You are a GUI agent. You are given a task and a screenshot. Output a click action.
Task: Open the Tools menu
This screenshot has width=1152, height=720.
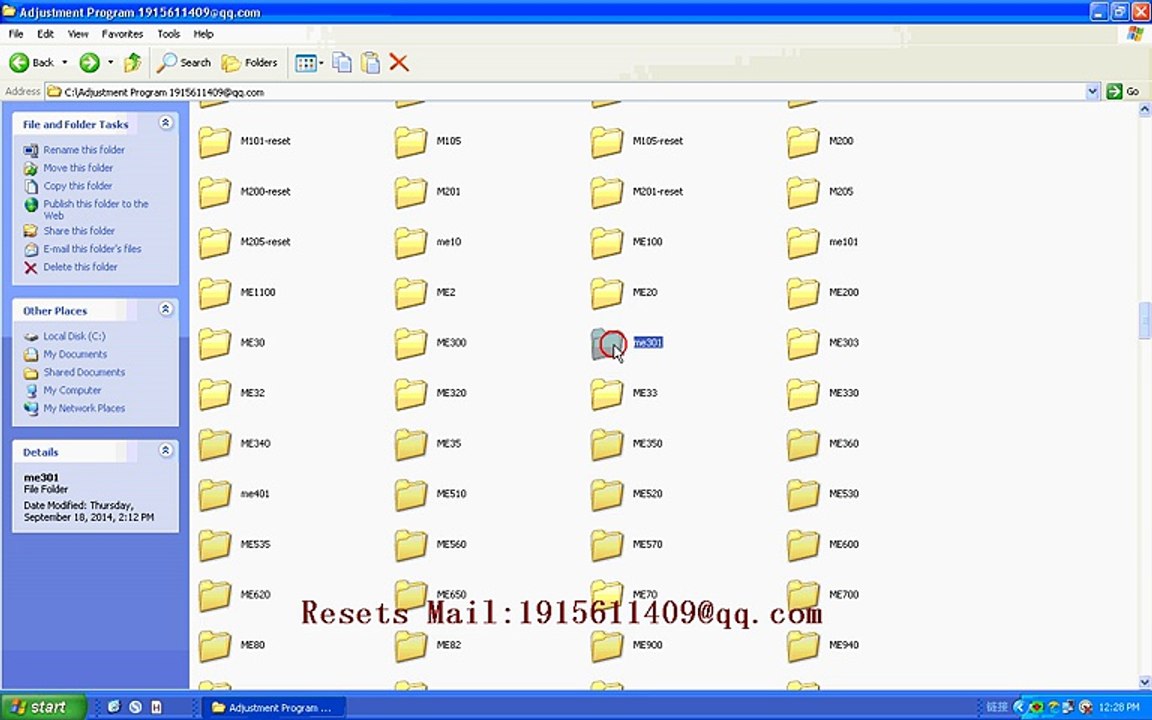point(168,34)
